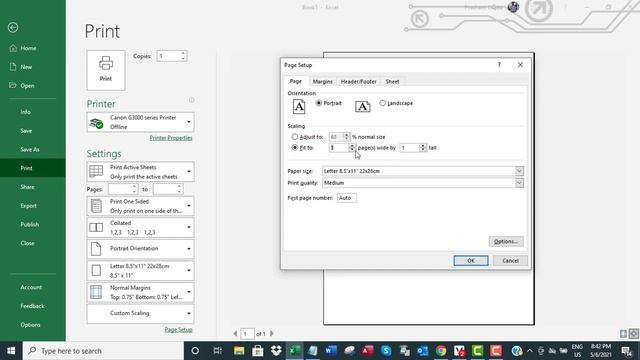Switch to Excel in the taskbar

pyautogui.click(x=295, y=351)
